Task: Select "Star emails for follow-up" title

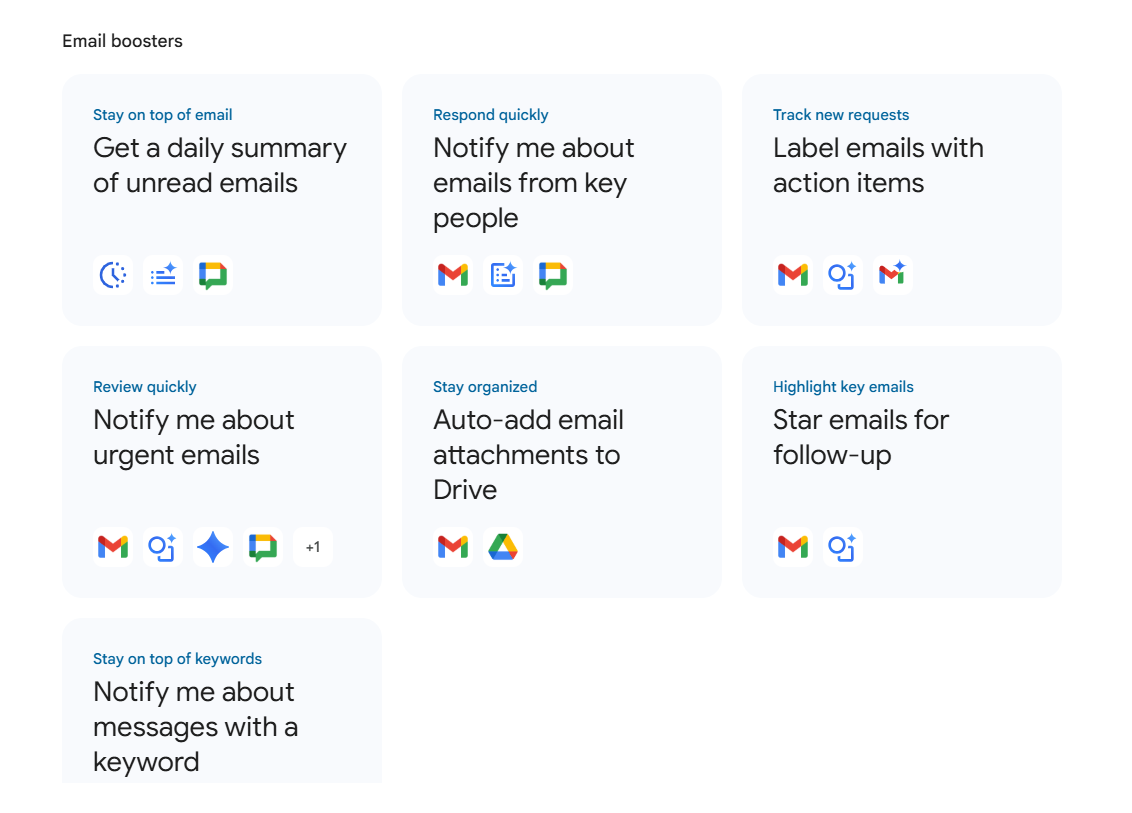Action: point(860,437)
